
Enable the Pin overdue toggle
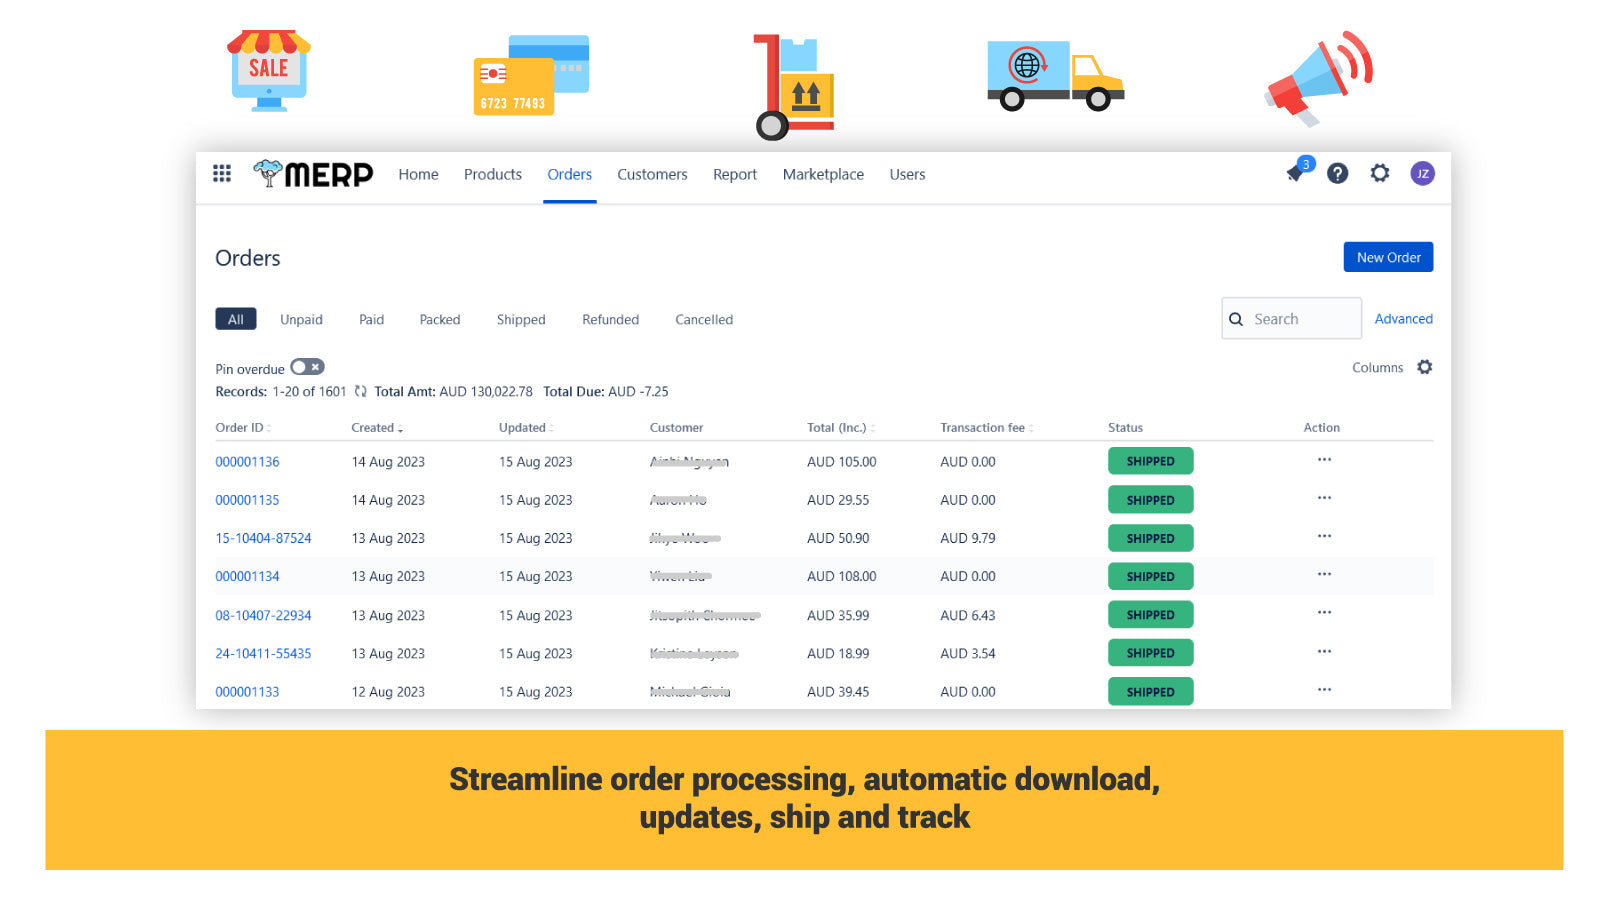(x=307, y=367)
